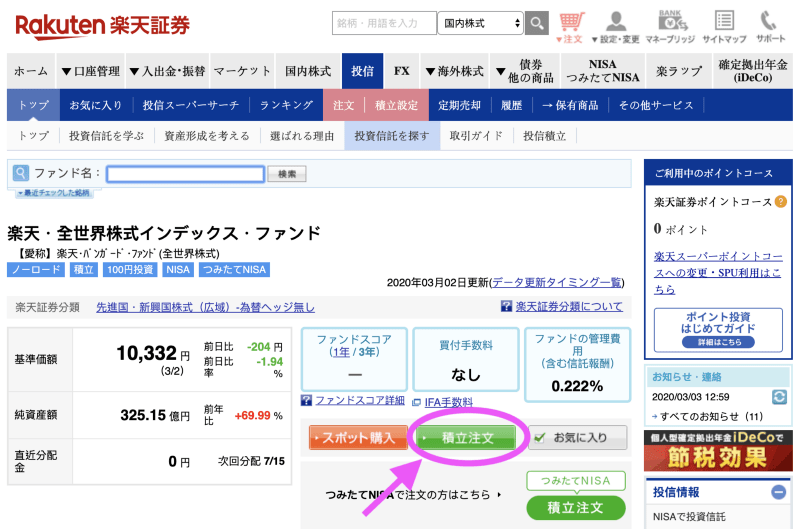Expand 最近チェックした銘柄 list
This screenshot has width=800, height=529.
coord(54,193)
